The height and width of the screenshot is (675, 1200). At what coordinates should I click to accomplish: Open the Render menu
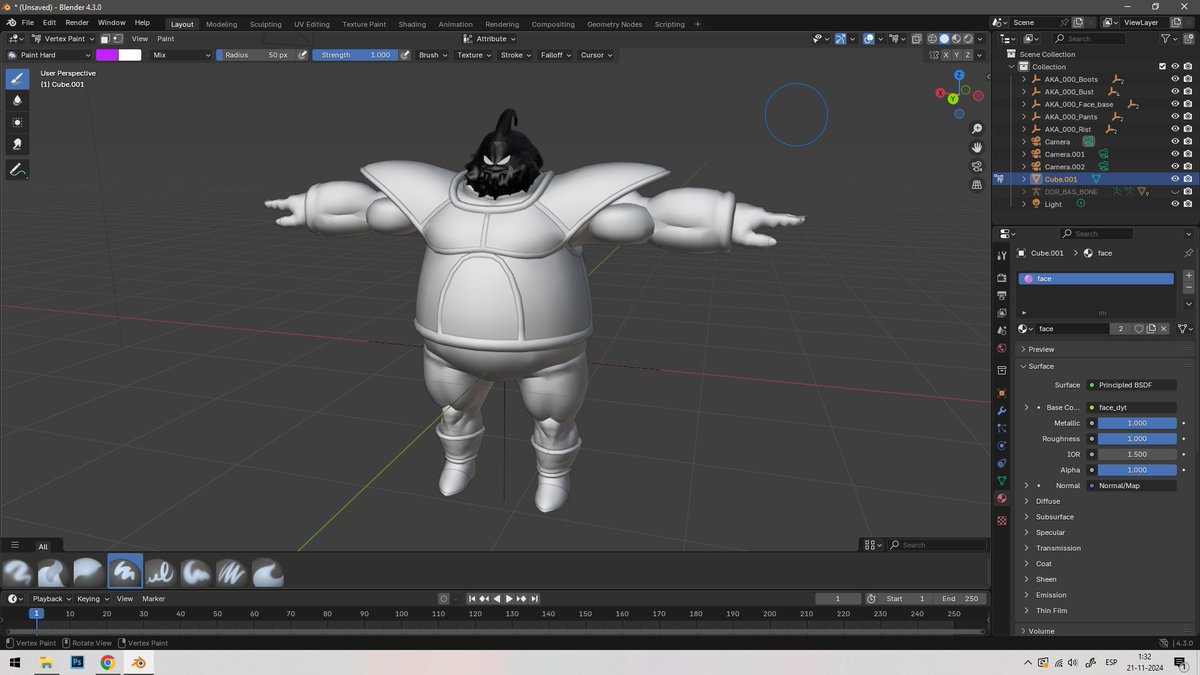pos(77,22)
